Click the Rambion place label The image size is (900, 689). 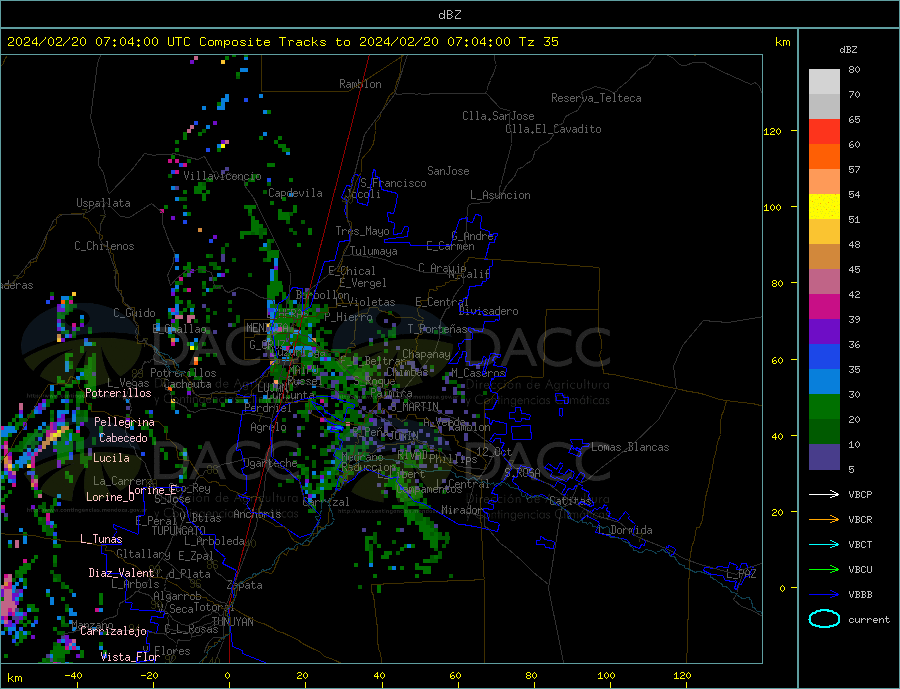(360, 84)
